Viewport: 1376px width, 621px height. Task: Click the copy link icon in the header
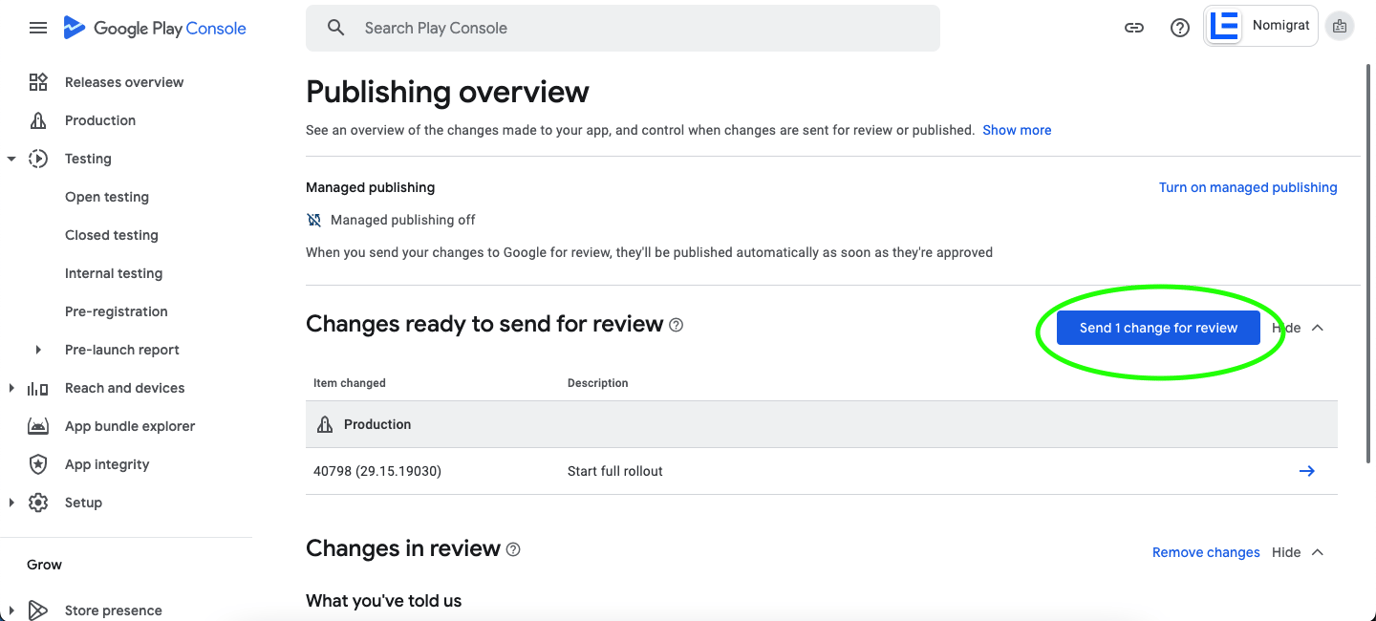pos(1134,28)
